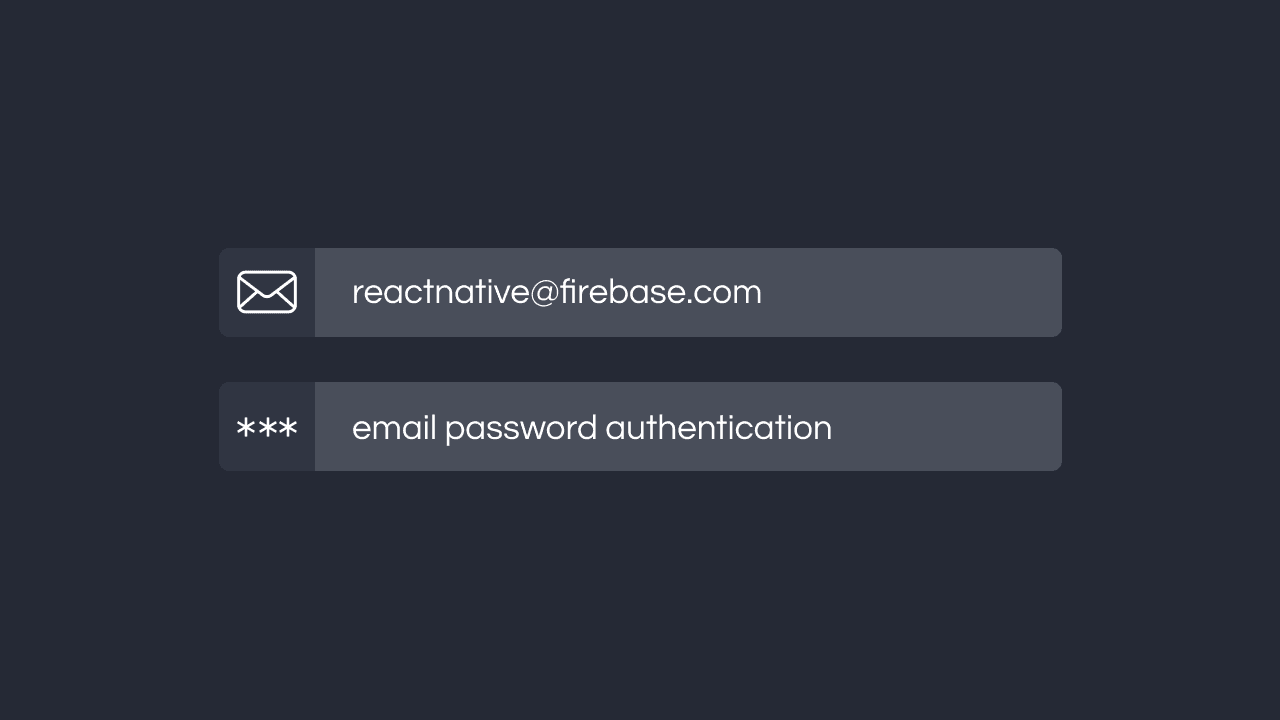Click the text reactnative@firebase.com

[x=556, y=292]
